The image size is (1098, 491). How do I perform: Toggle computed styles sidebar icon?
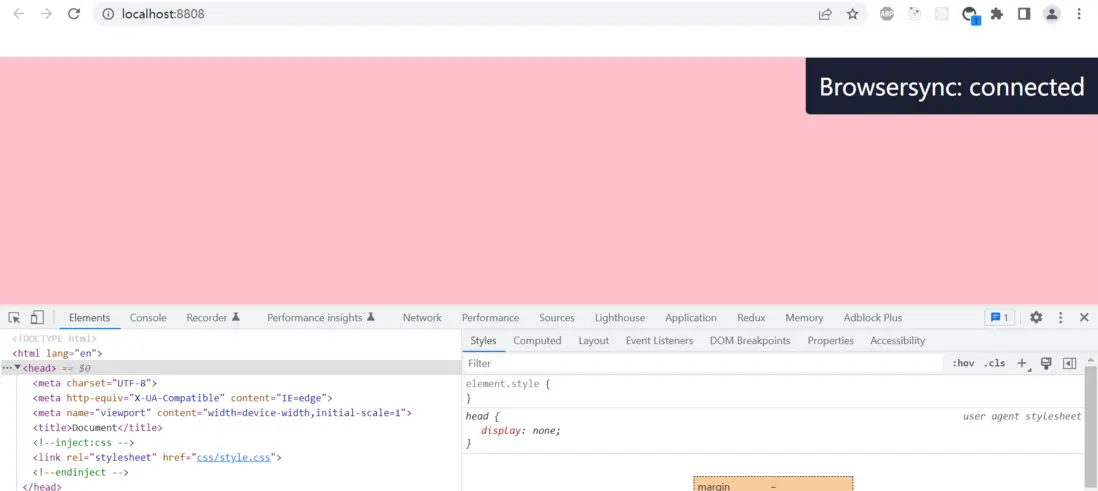tap(1069, 363)
